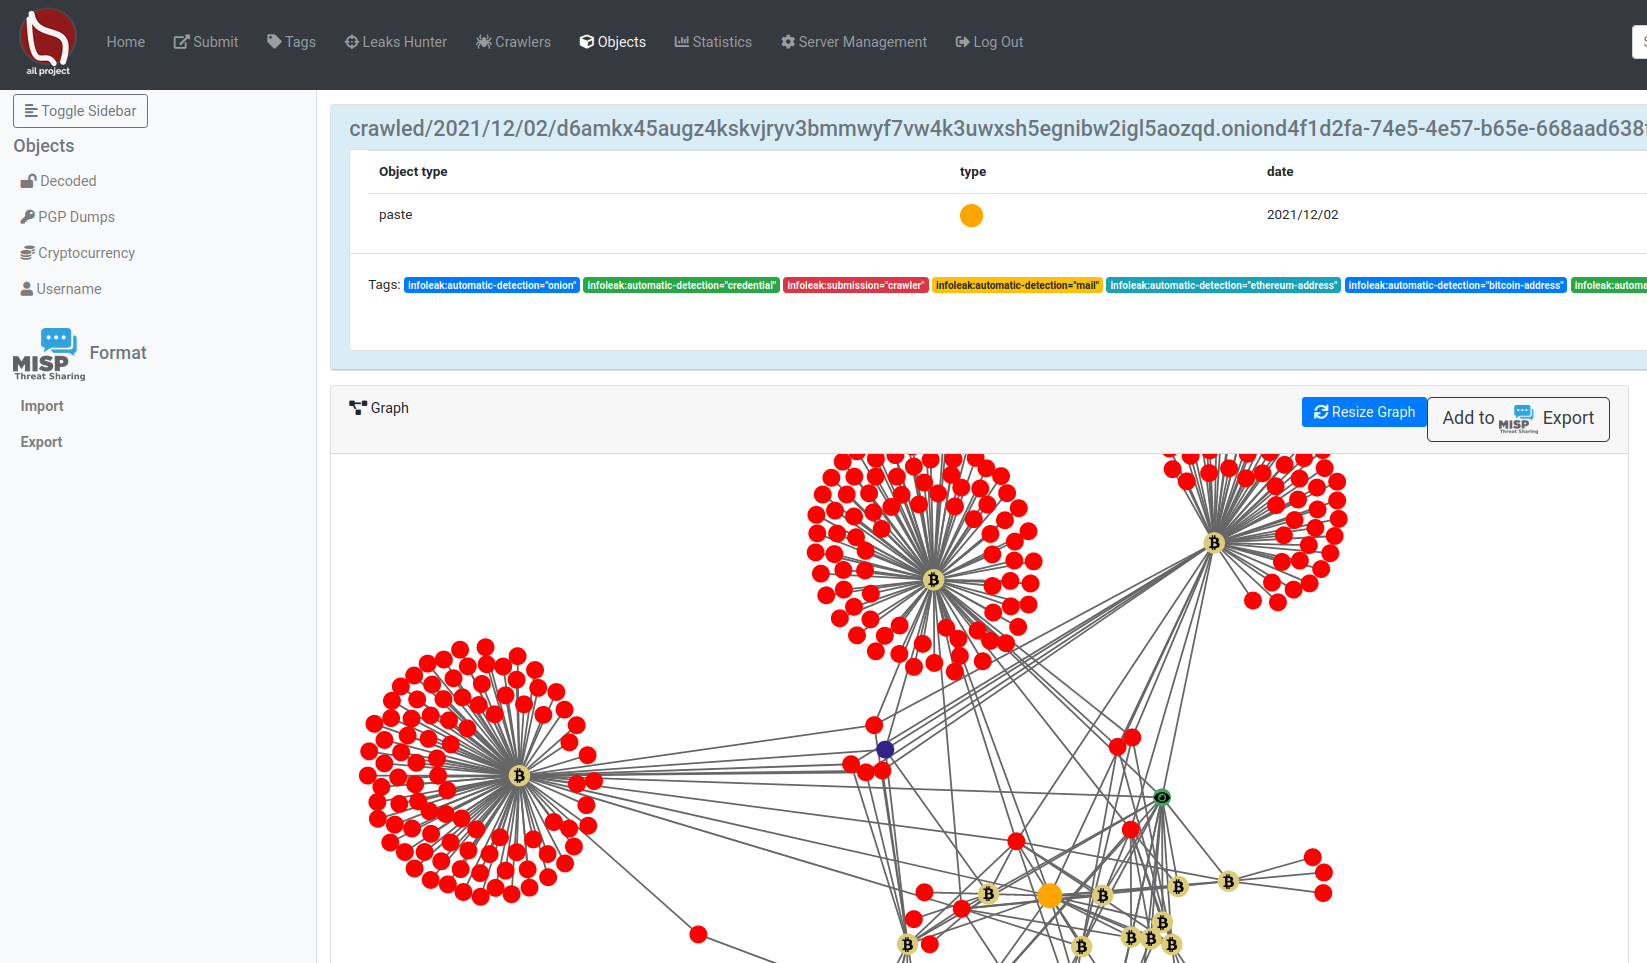Click Add to MISP Export button
1647x963 pixels.
click(1518, 419)
